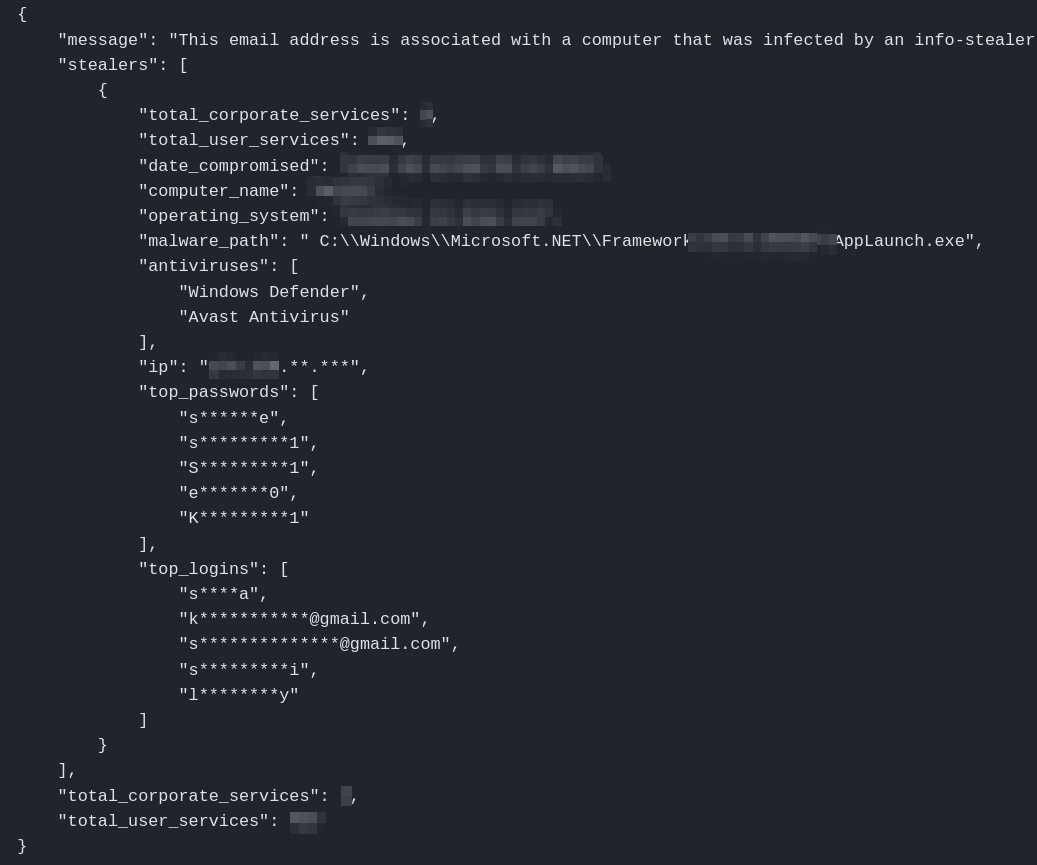The width and height of the screenshot is (1037, 865).
Task: Click the bottom "total_user_services" key
Action: [x=163, y=821]
